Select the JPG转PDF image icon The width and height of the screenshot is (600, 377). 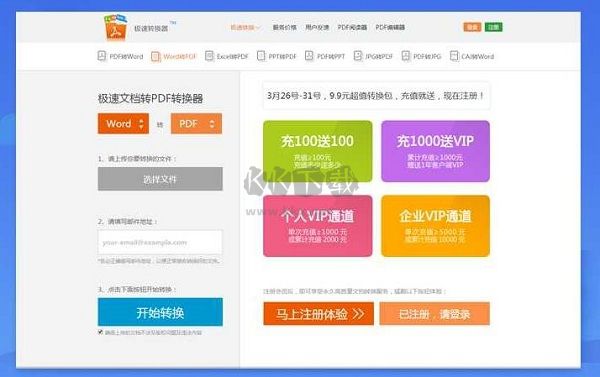pos(358,56)
